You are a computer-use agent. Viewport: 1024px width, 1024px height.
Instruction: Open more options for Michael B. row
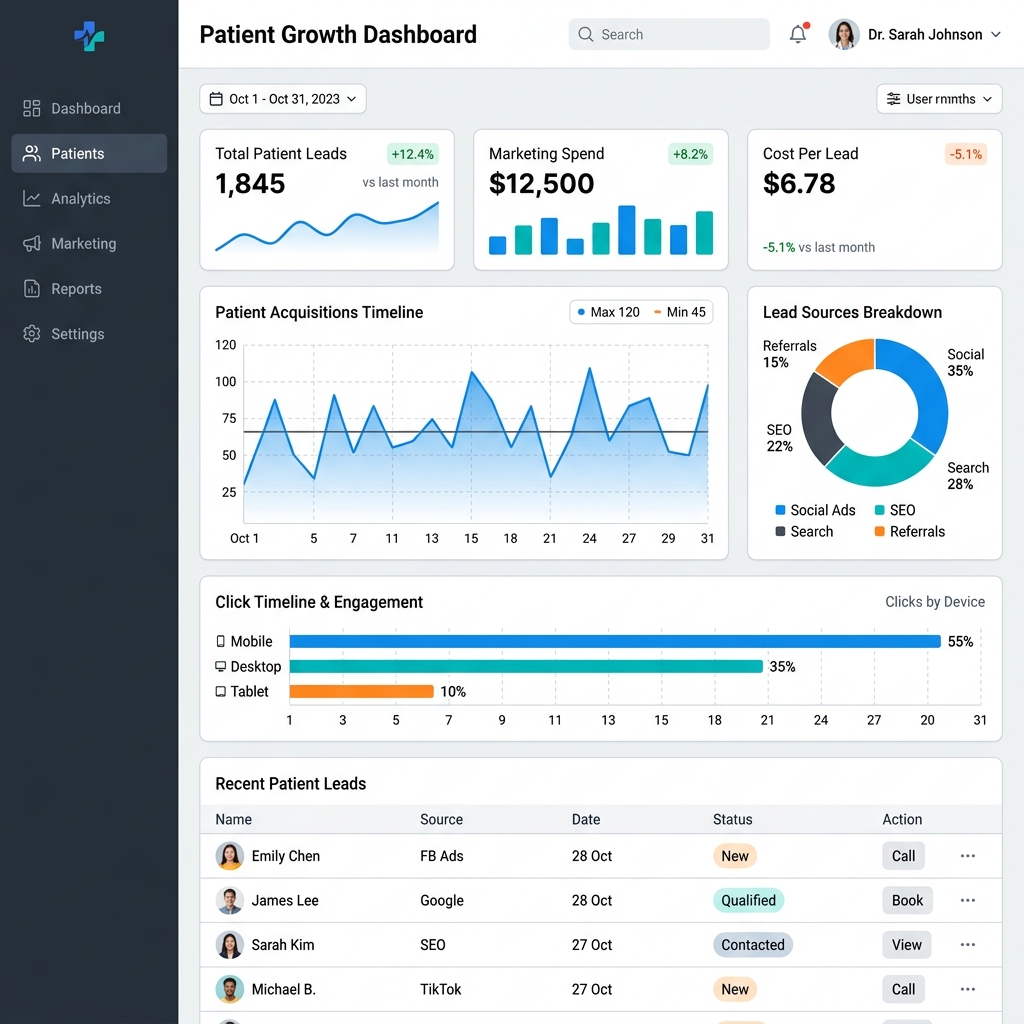[968, 989]
